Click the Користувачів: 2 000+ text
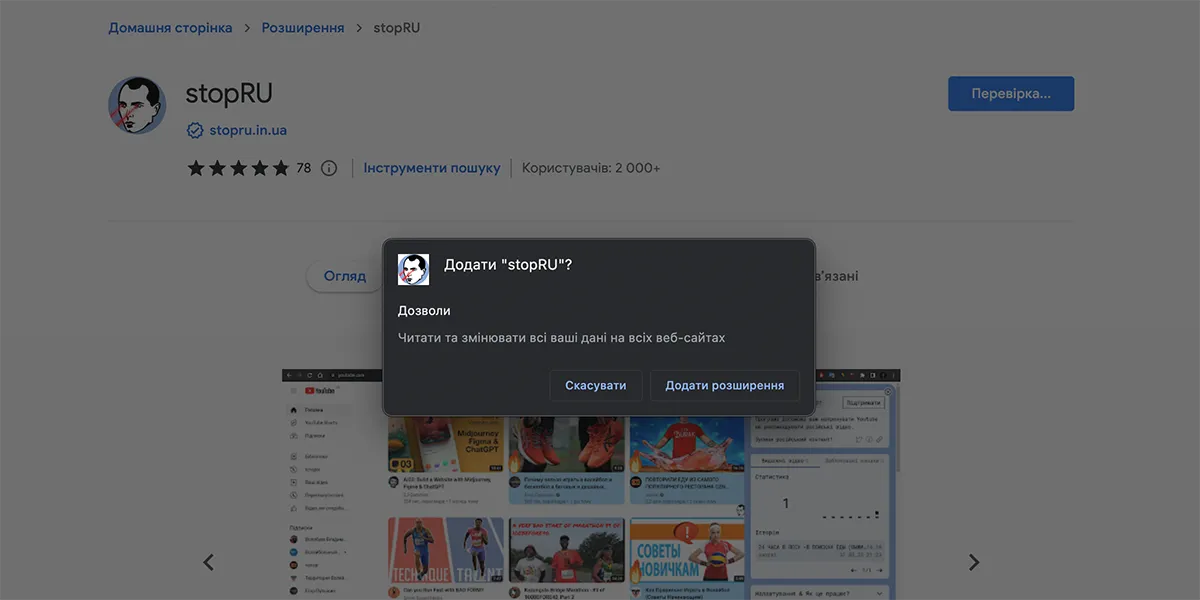The width and height of the screenshot is (1200, 600). (591, 168)
